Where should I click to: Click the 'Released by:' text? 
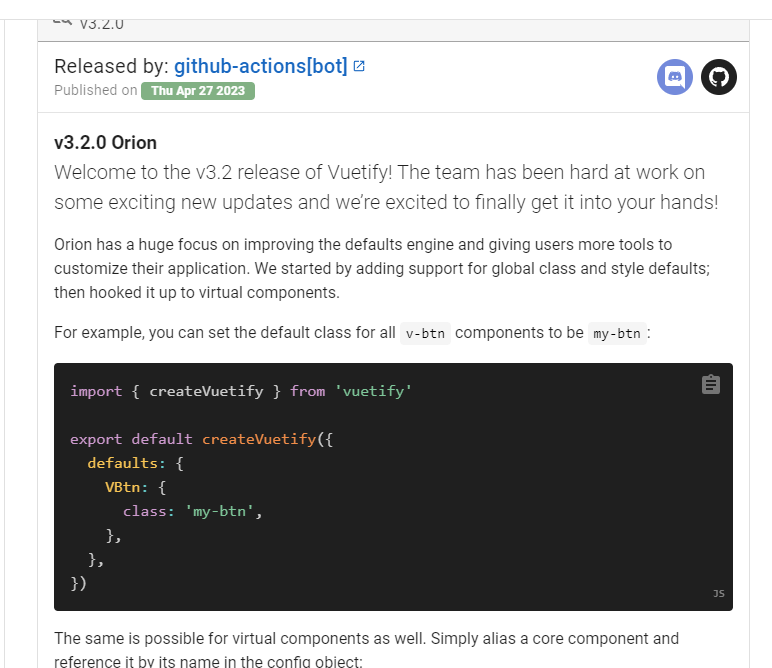111,66
